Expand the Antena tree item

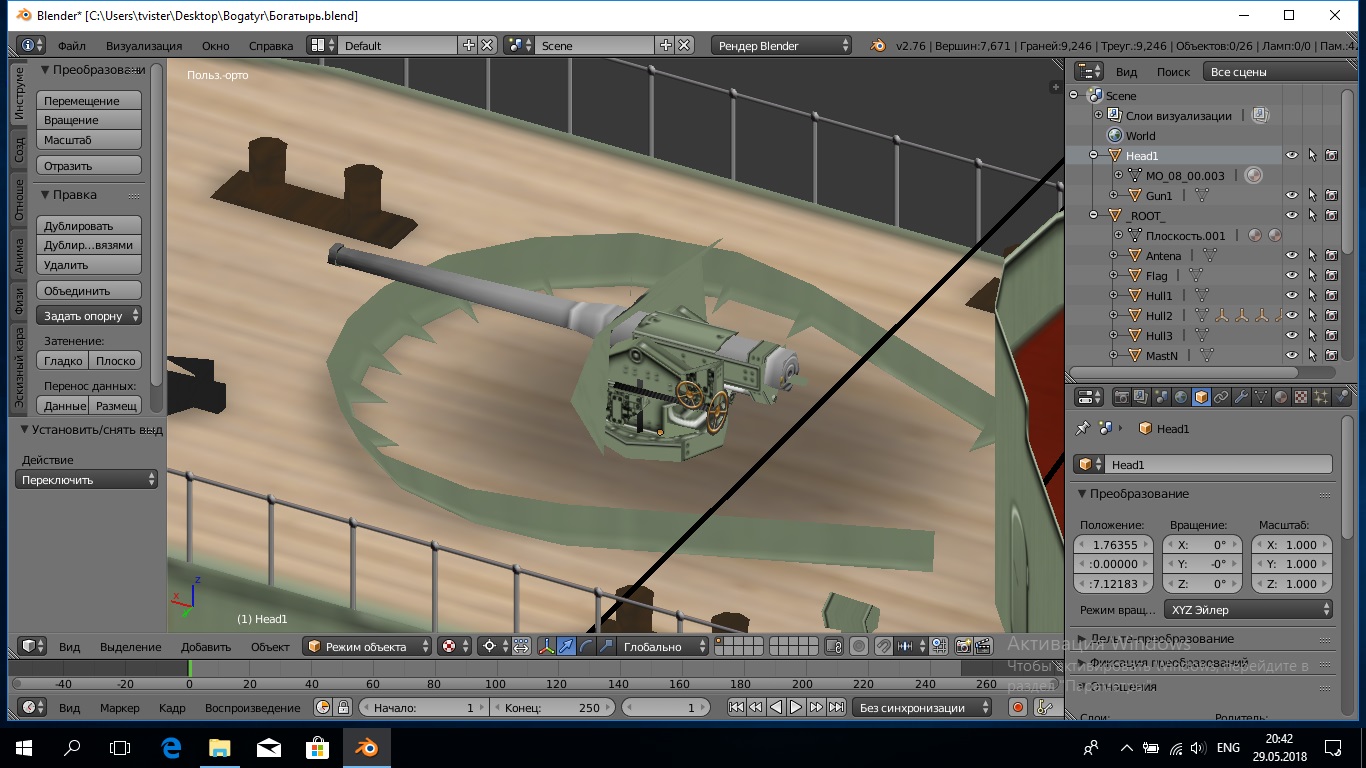[1114, 256]
